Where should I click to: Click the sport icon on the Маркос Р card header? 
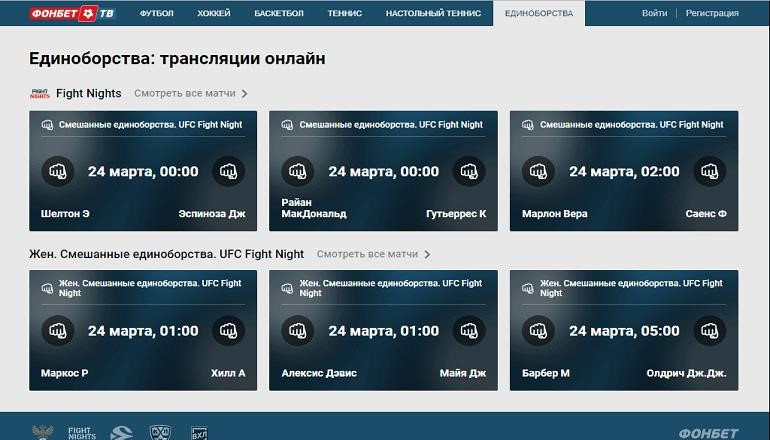pos(47,288)
